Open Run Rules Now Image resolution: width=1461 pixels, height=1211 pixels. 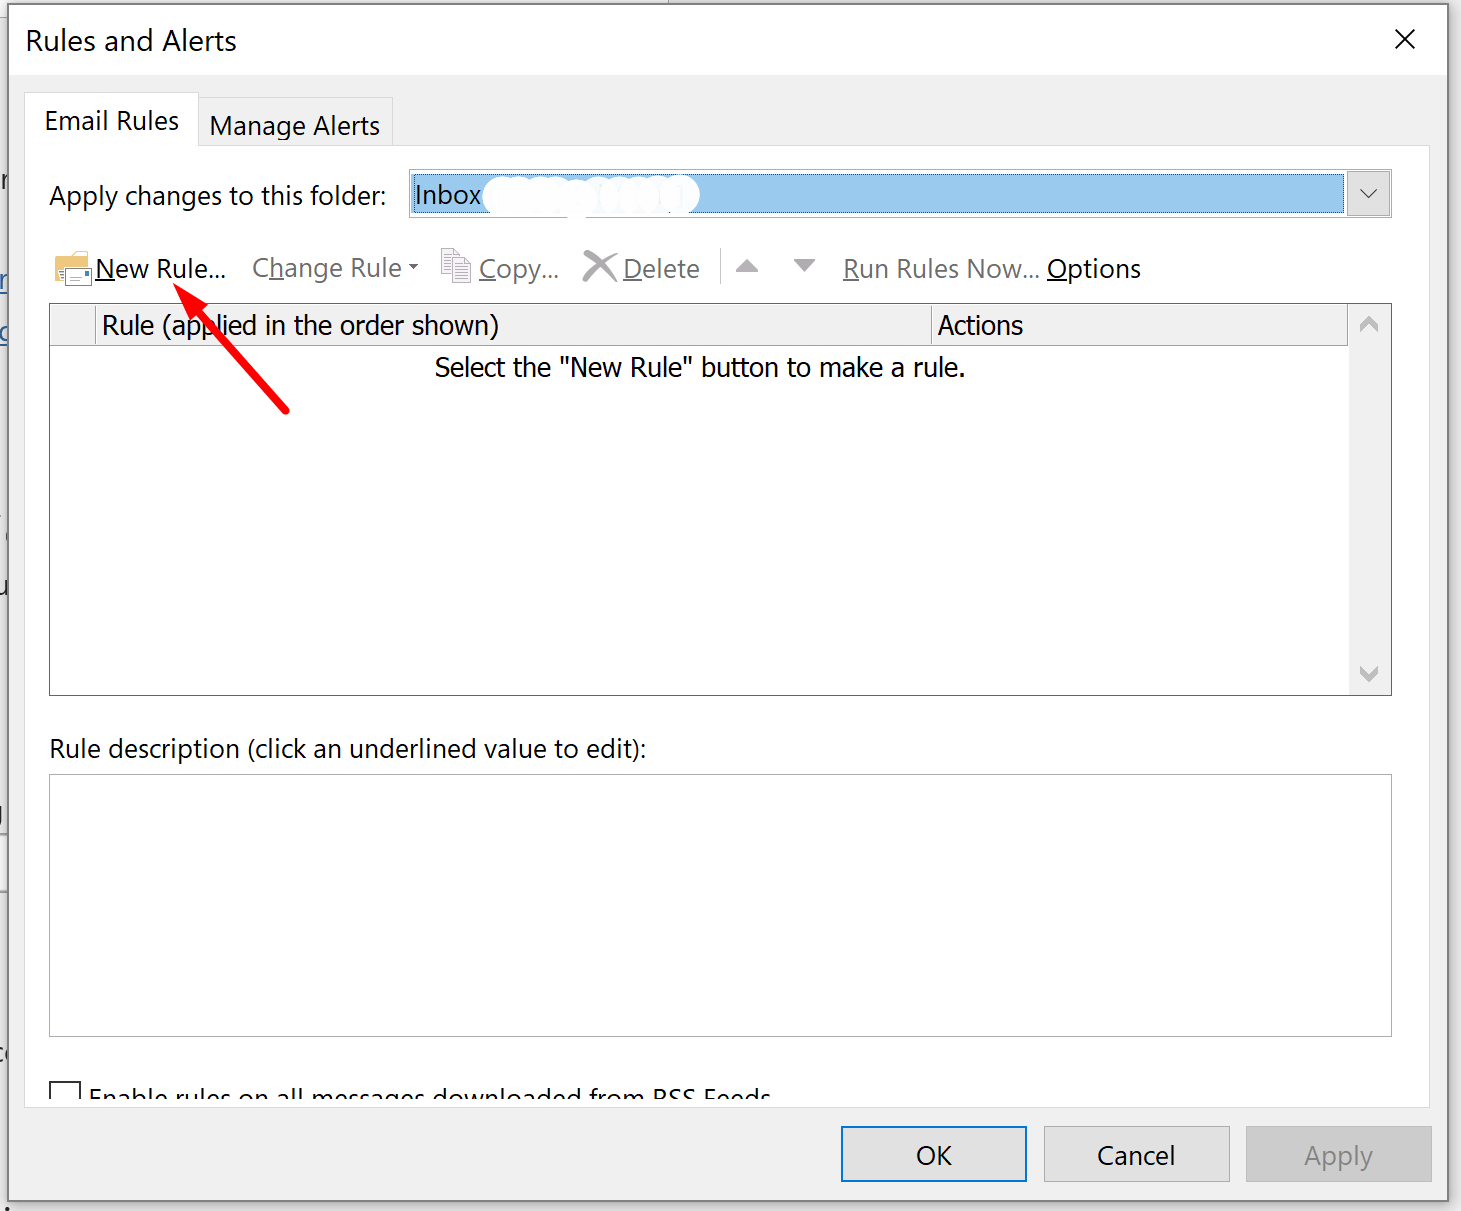tap(938, 268)
